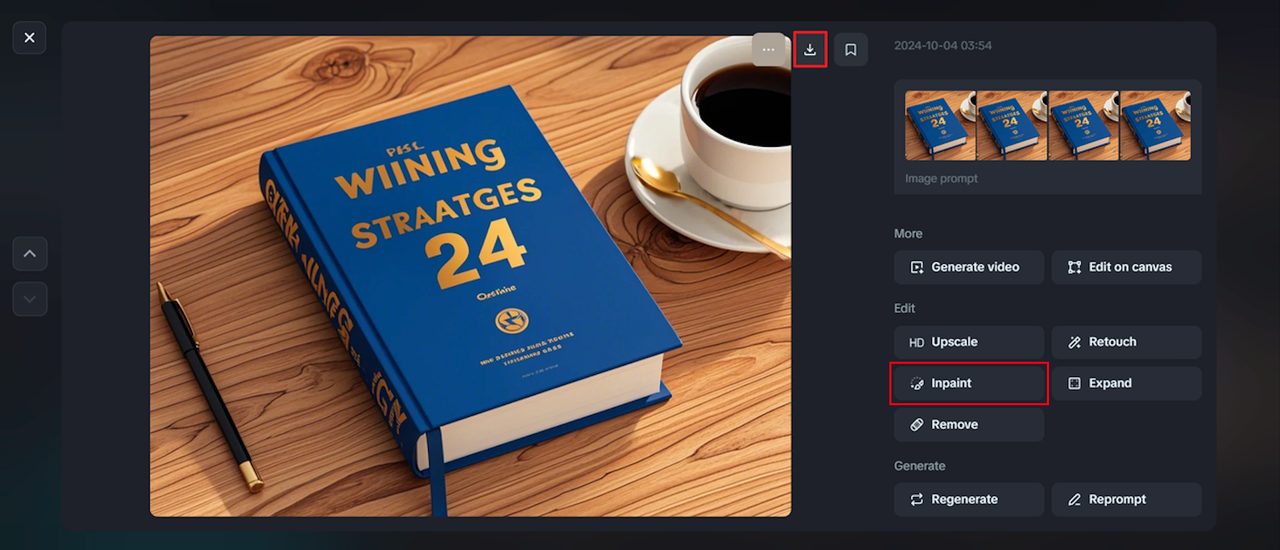Choose the Retouch option
Image resolution: width=1280 pixels, height=550 pixels.
pos(1126,342)
